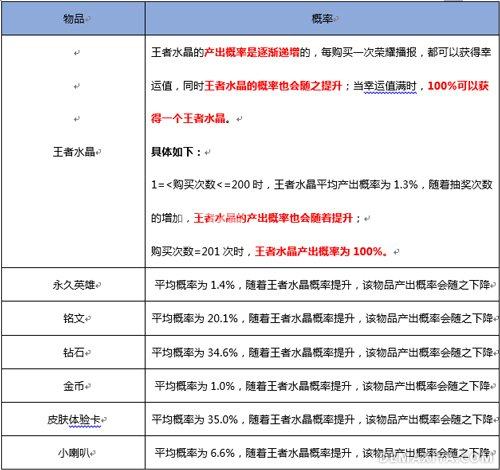
Task: Select the 概率 header cell
Action: pyautogui.click(x=322, y=18)
